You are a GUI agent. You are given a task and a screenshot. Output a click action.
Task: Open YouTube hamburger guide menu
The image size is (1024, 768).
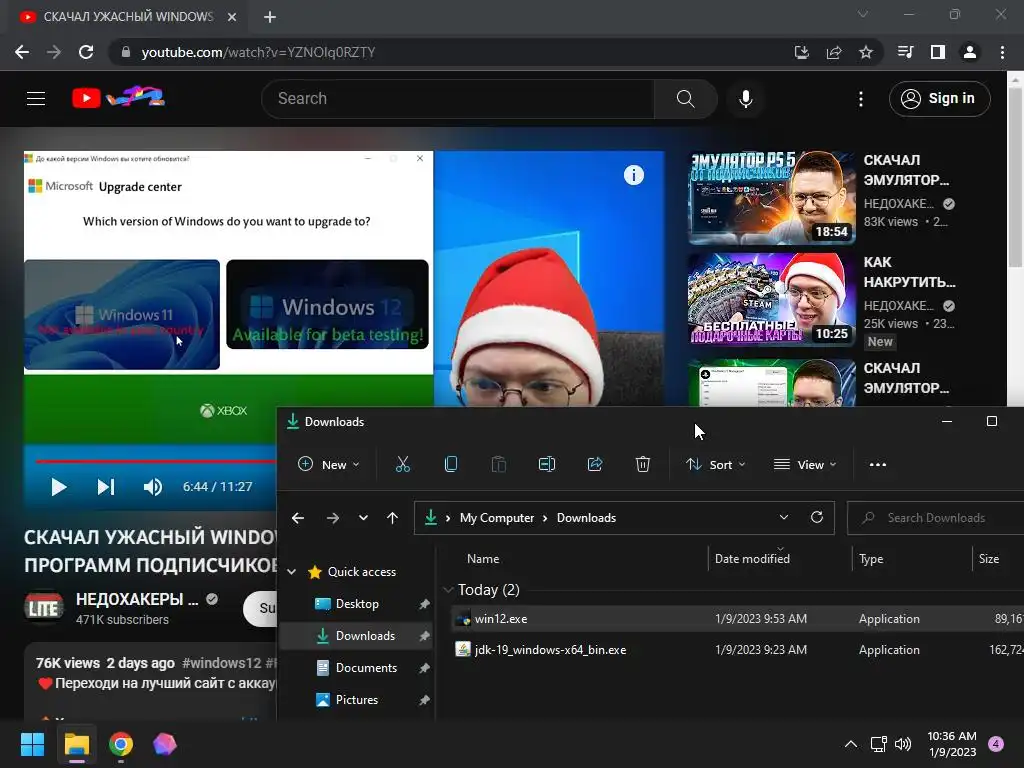[36, 99]
